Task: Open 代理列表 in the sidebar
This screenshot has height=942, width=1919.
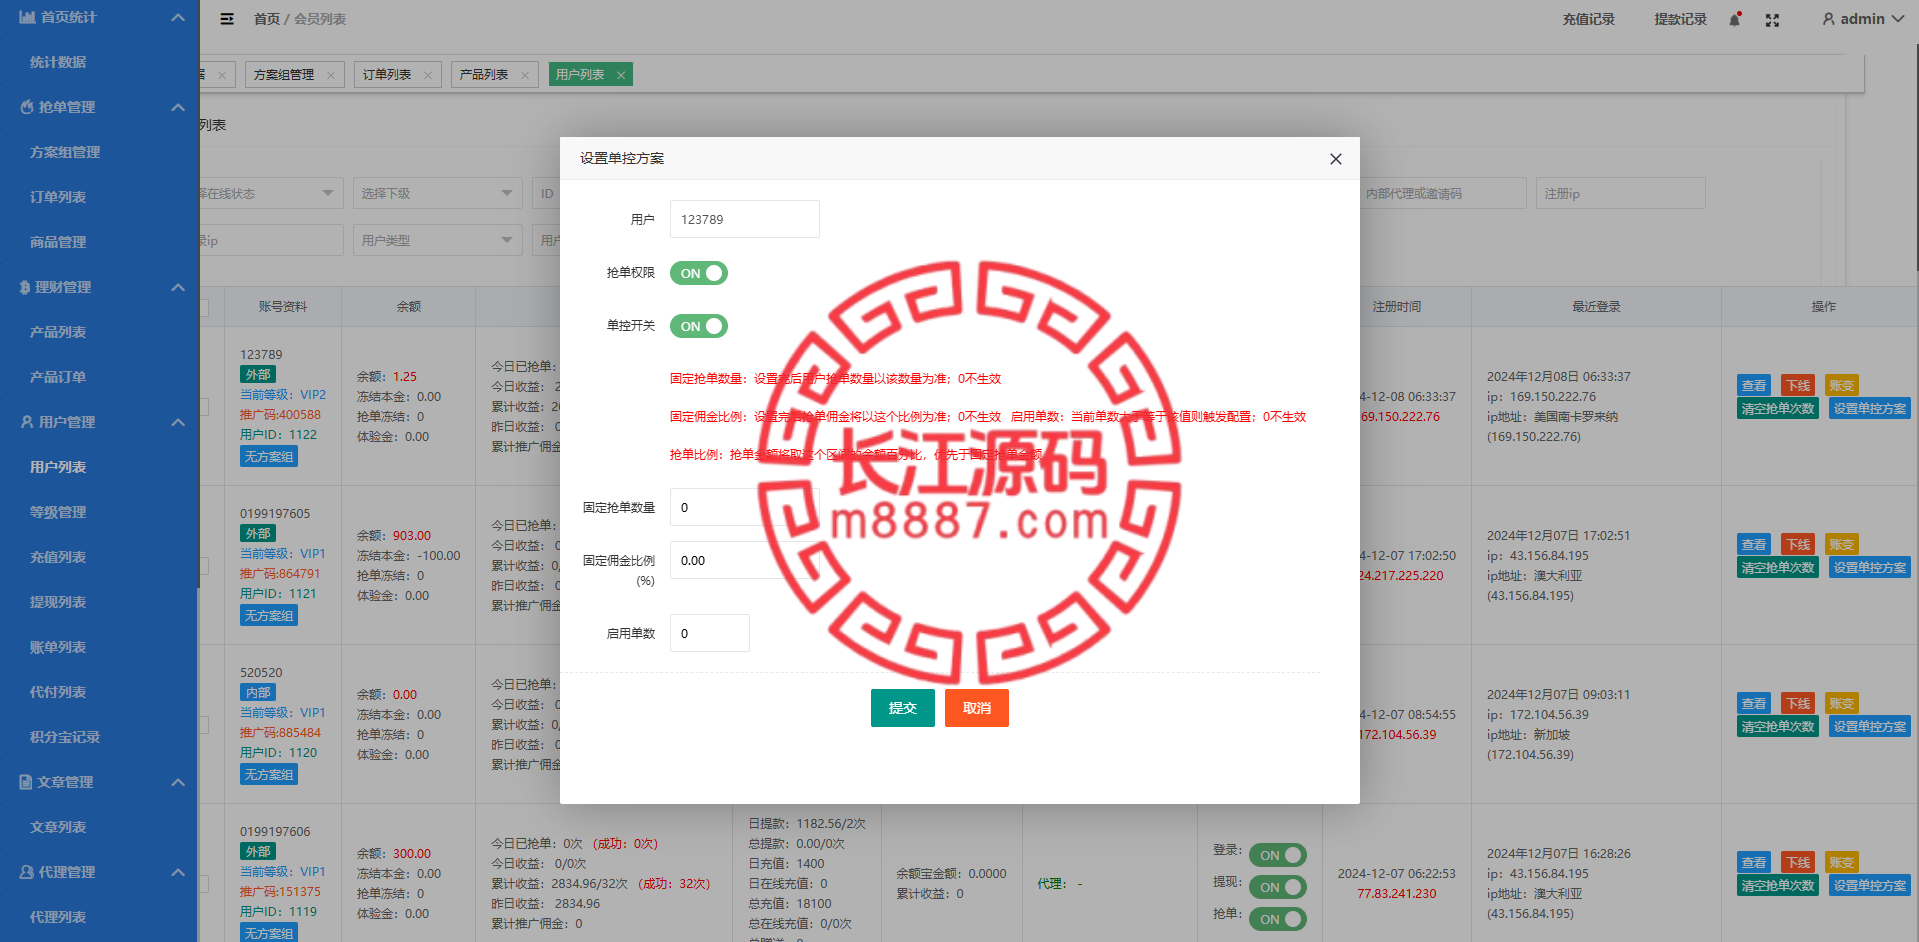Action: 58,917
